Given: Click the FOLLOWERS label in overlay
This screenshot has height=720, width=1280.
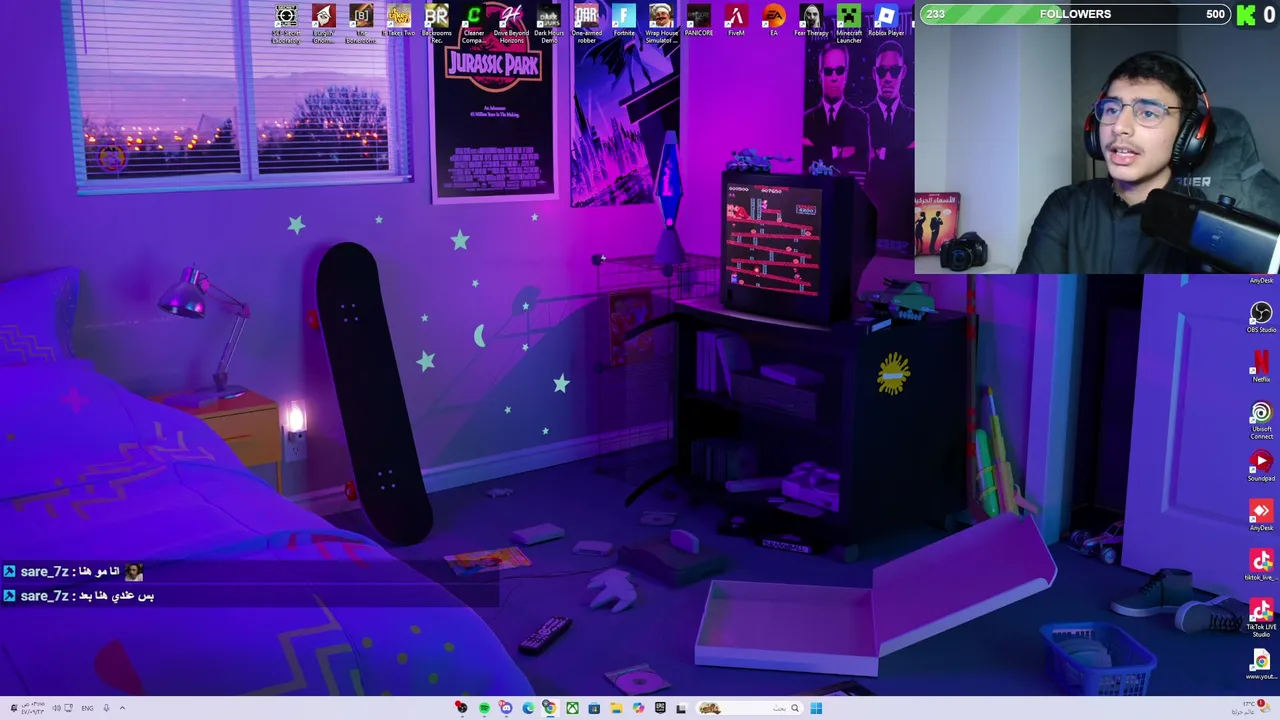Looking at the screenshot, I should [1075, 14].
